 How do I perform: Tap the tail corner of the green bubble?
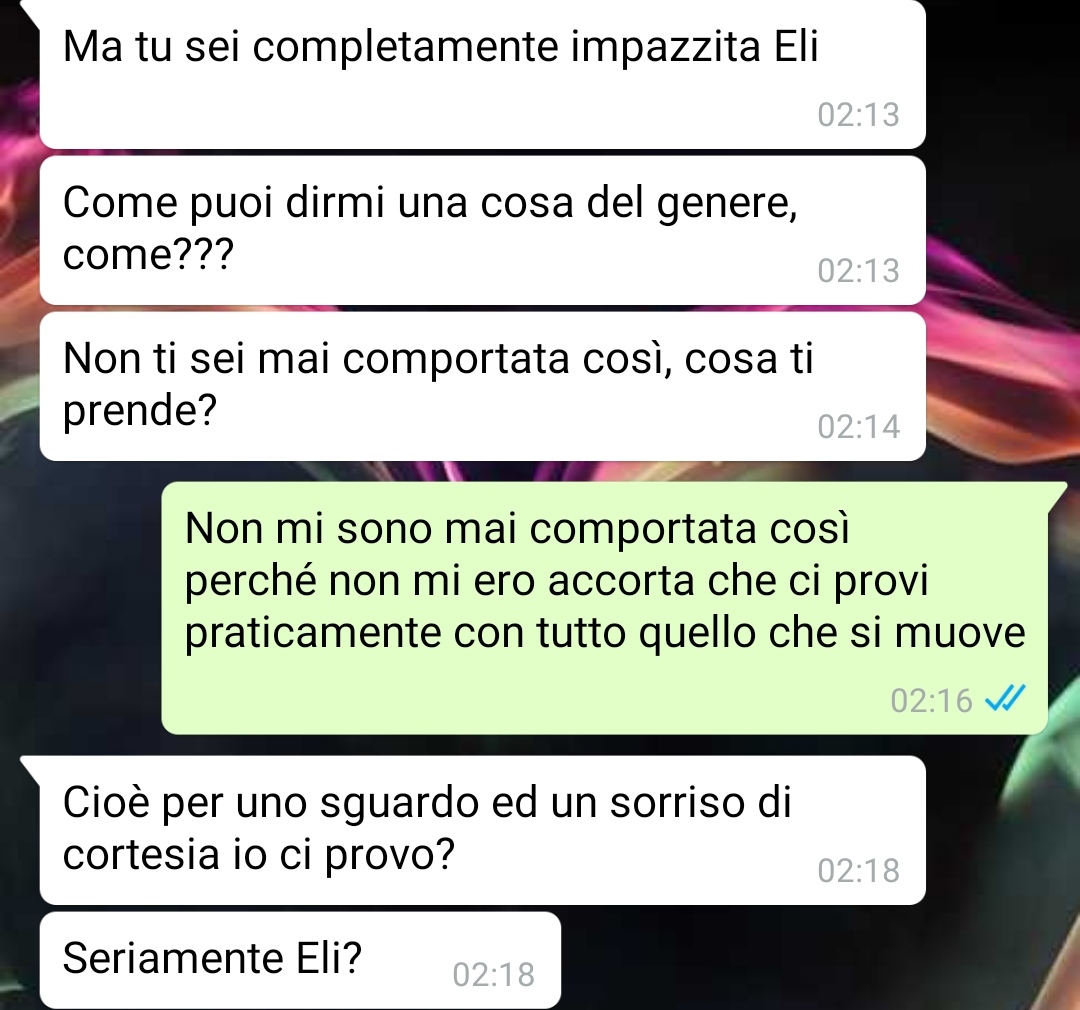tap(1057, 494)
